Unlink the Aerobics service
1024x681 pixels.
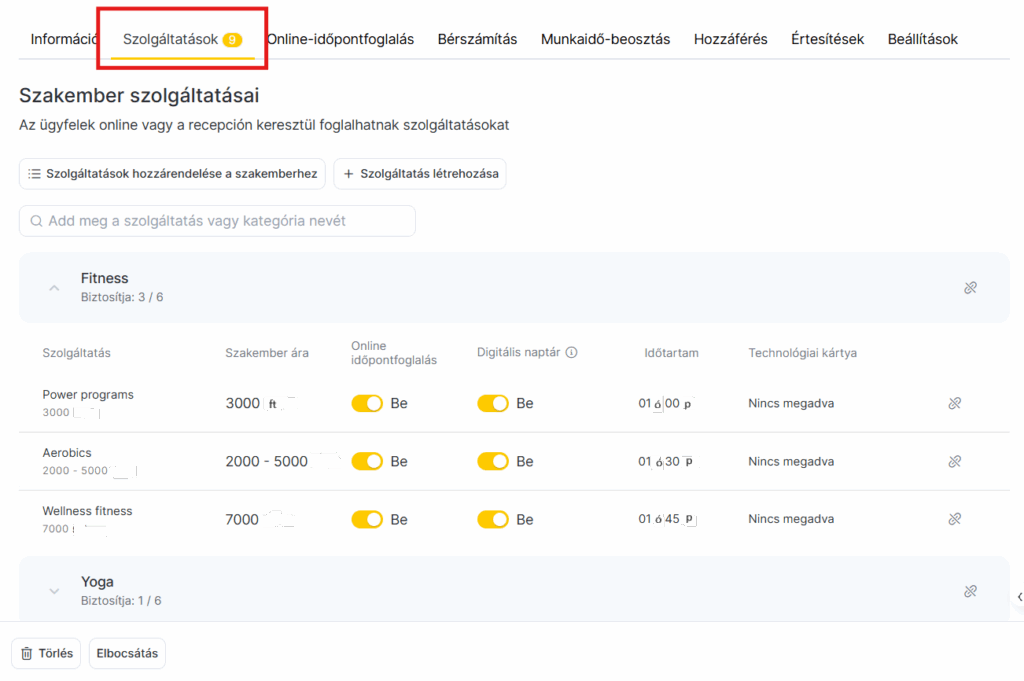(954, 462)
